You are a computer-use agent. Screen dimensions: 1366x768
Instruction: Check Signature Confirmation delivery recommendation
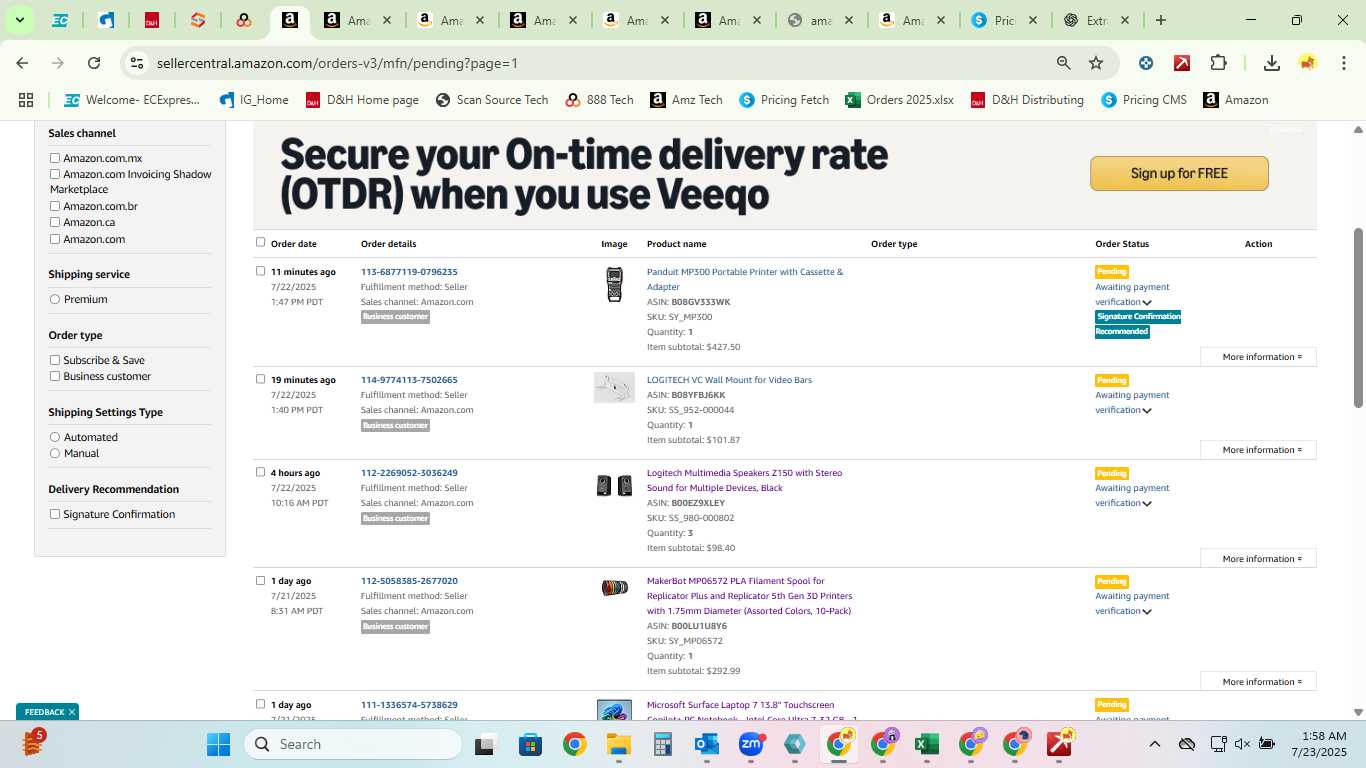point(55,514)
